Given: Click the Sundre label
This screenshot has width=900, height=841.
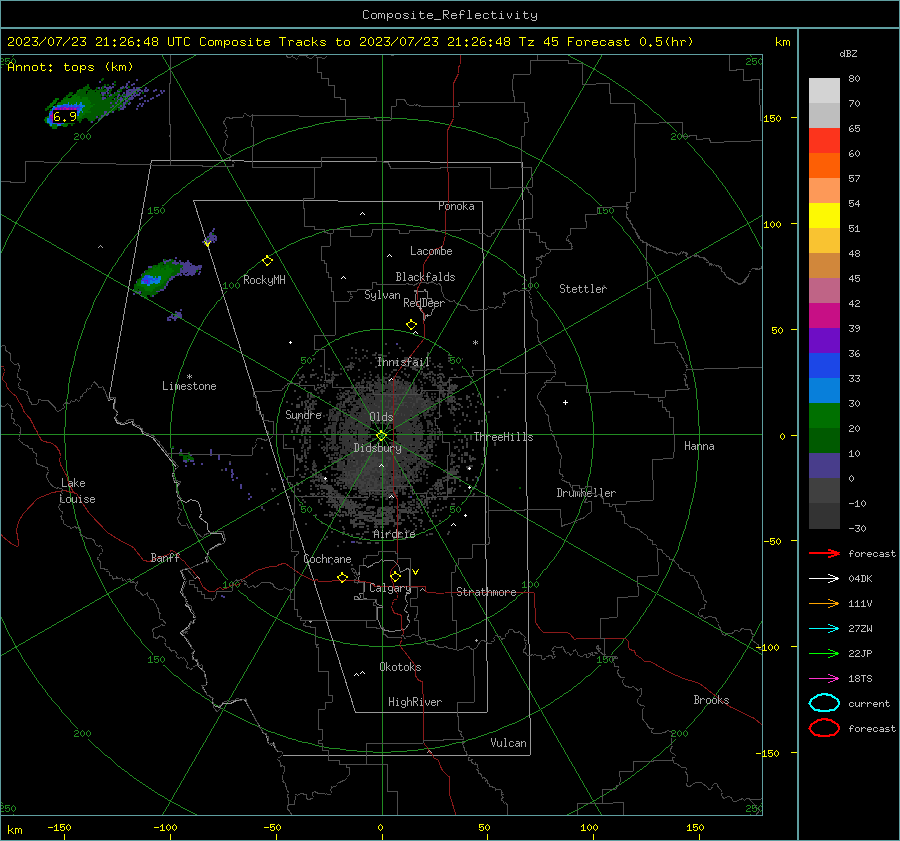Looking at the screenshot, I should (303, 414).
